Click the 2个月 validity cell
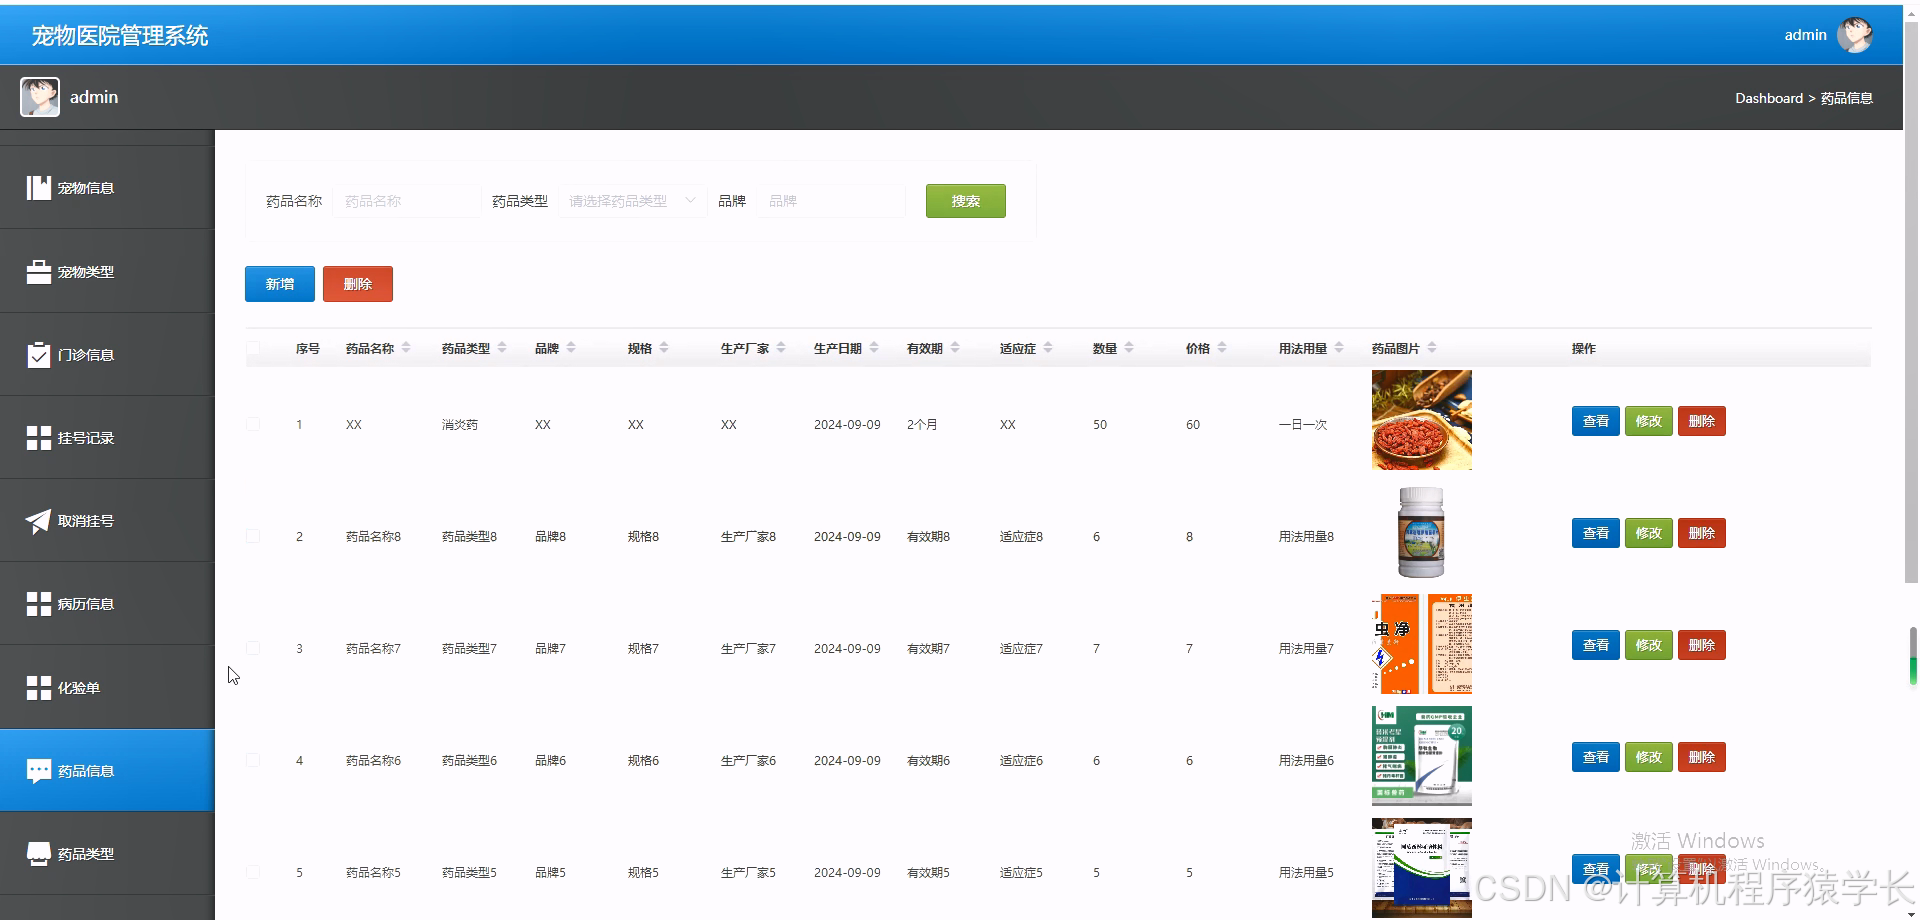The height and width of the screenshot is (920, 1920). (x=922, y=425)
